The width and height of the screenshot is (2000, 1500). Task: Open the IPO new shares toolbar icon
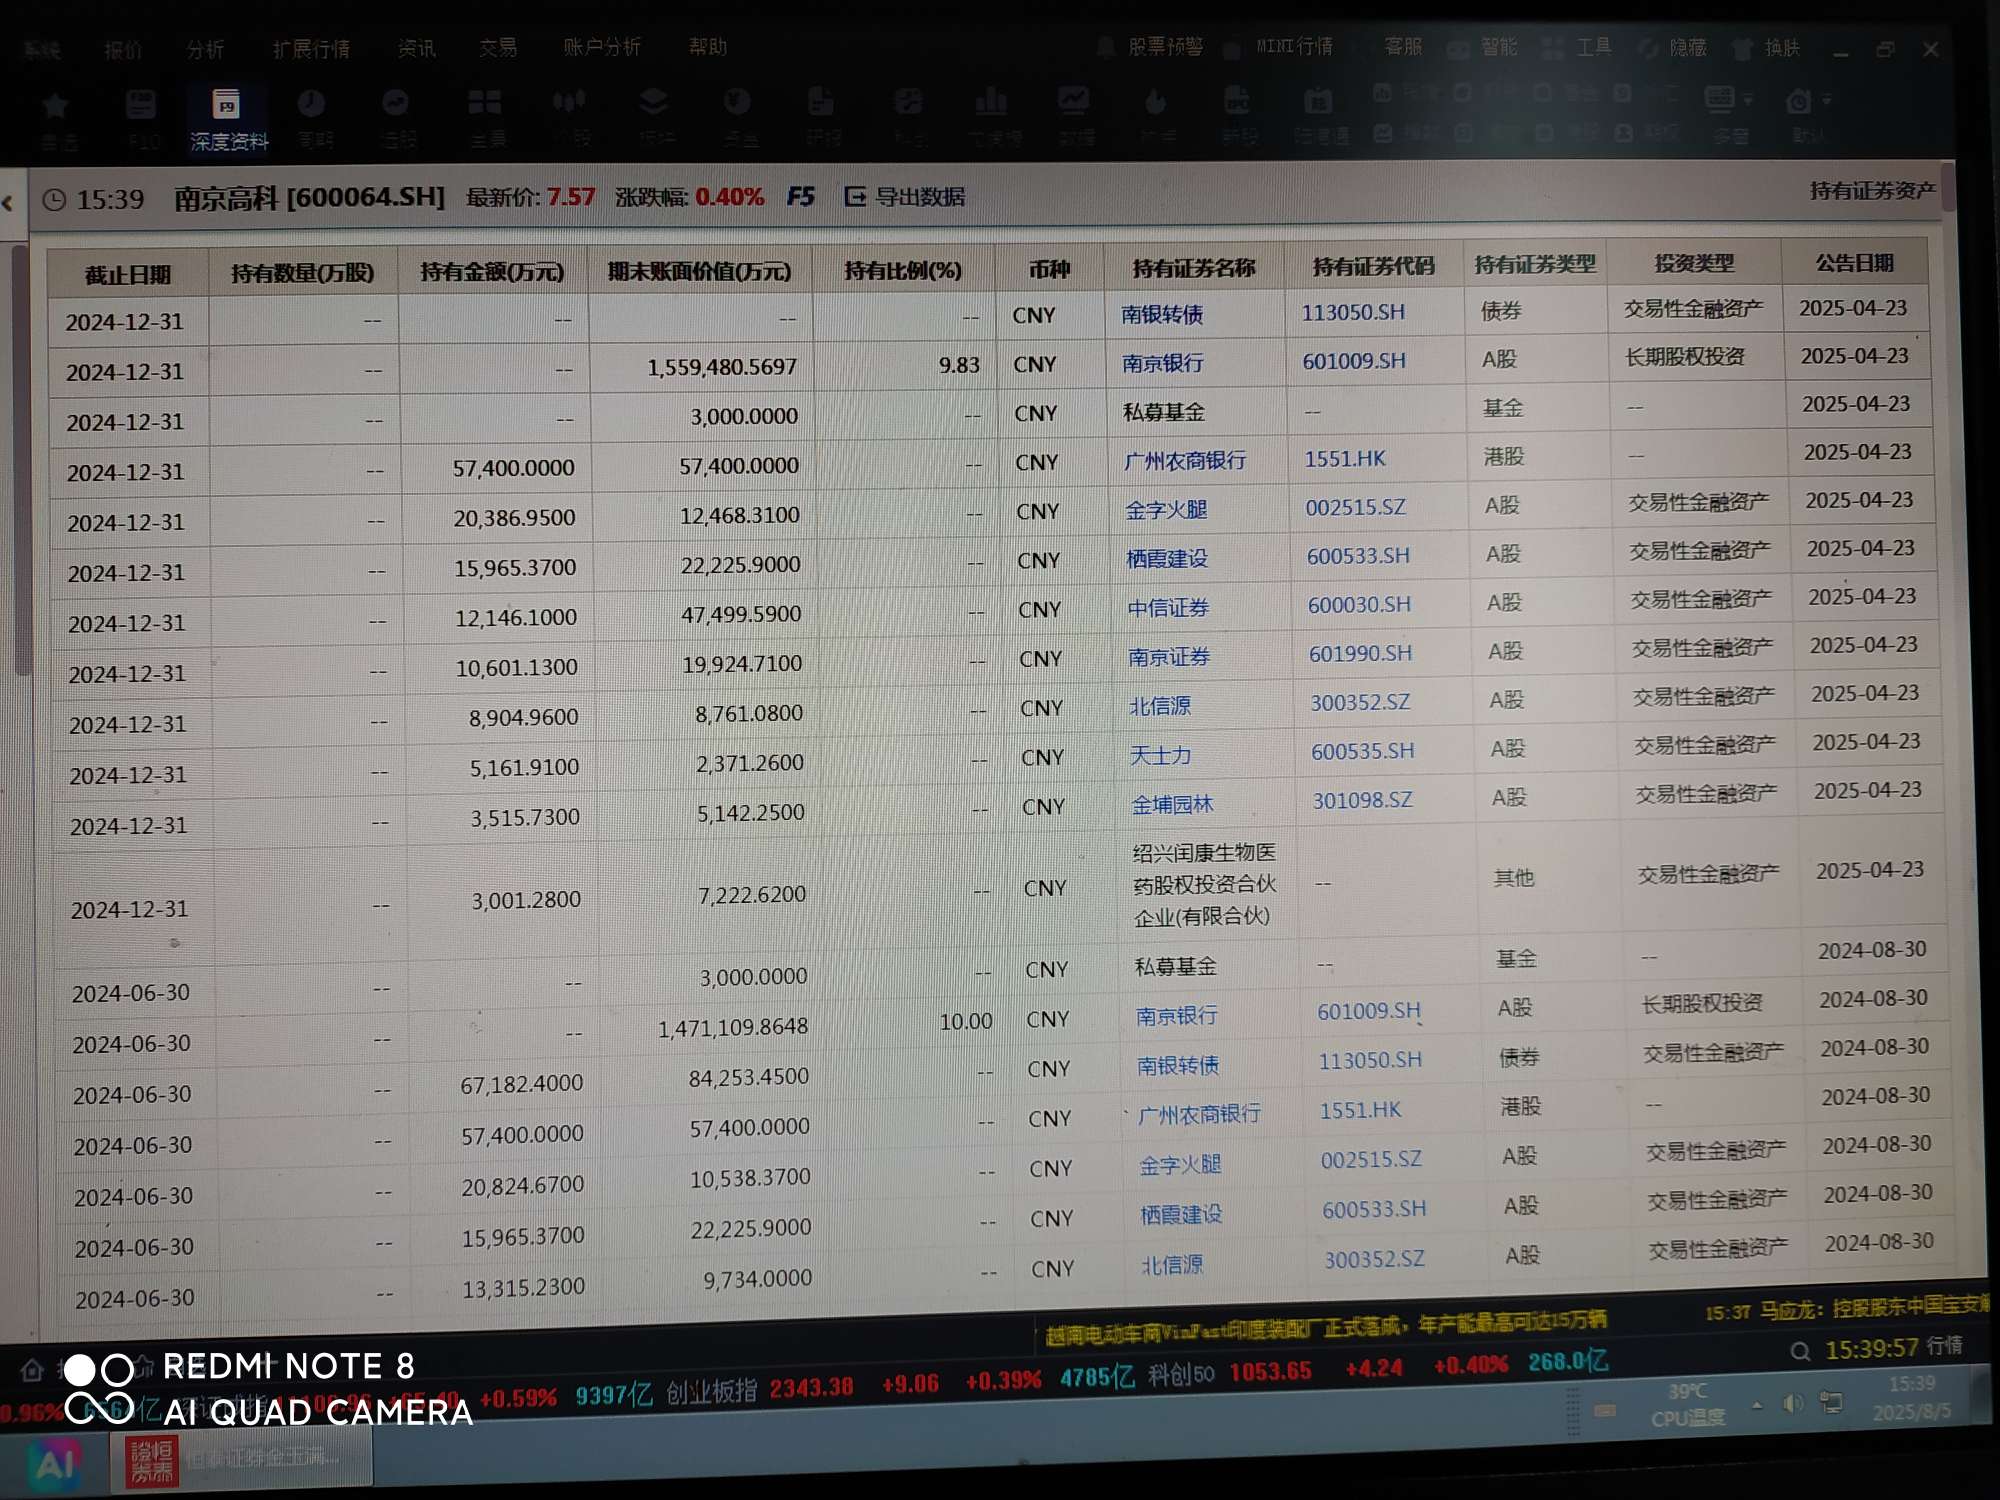(x=1238, y=101)
